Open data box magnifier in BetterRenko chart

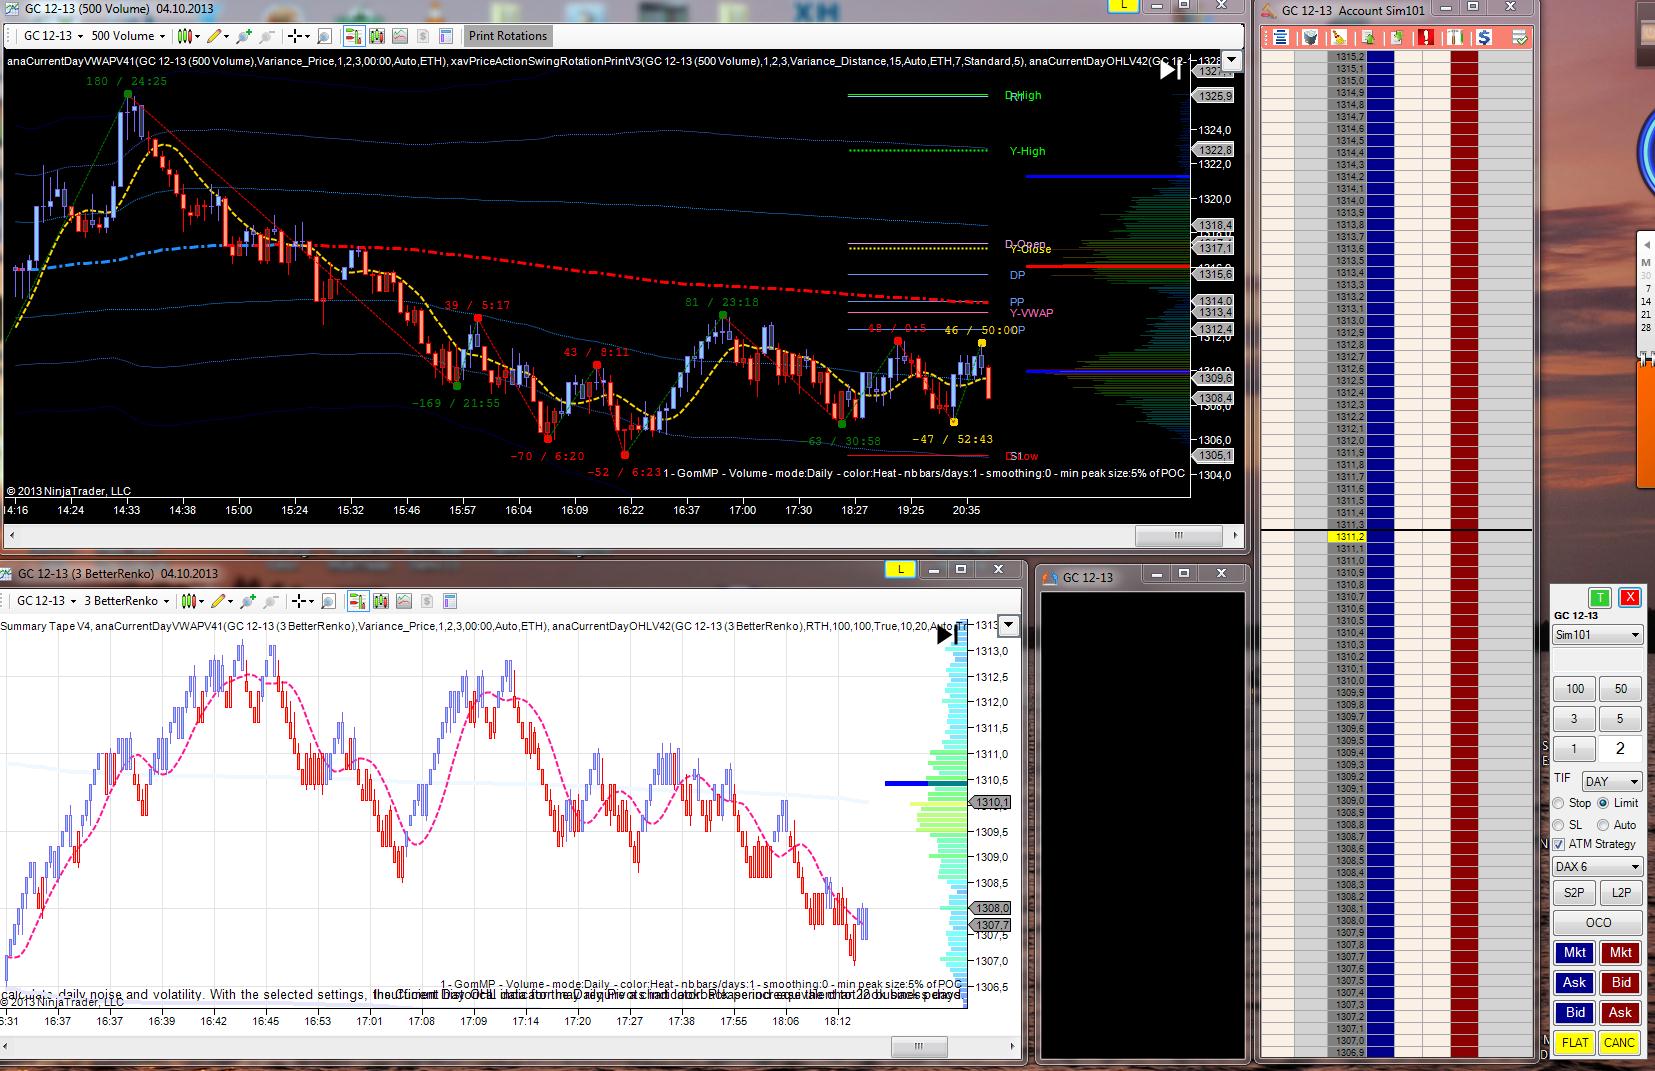pyautogui.click(x=327, y=601)
